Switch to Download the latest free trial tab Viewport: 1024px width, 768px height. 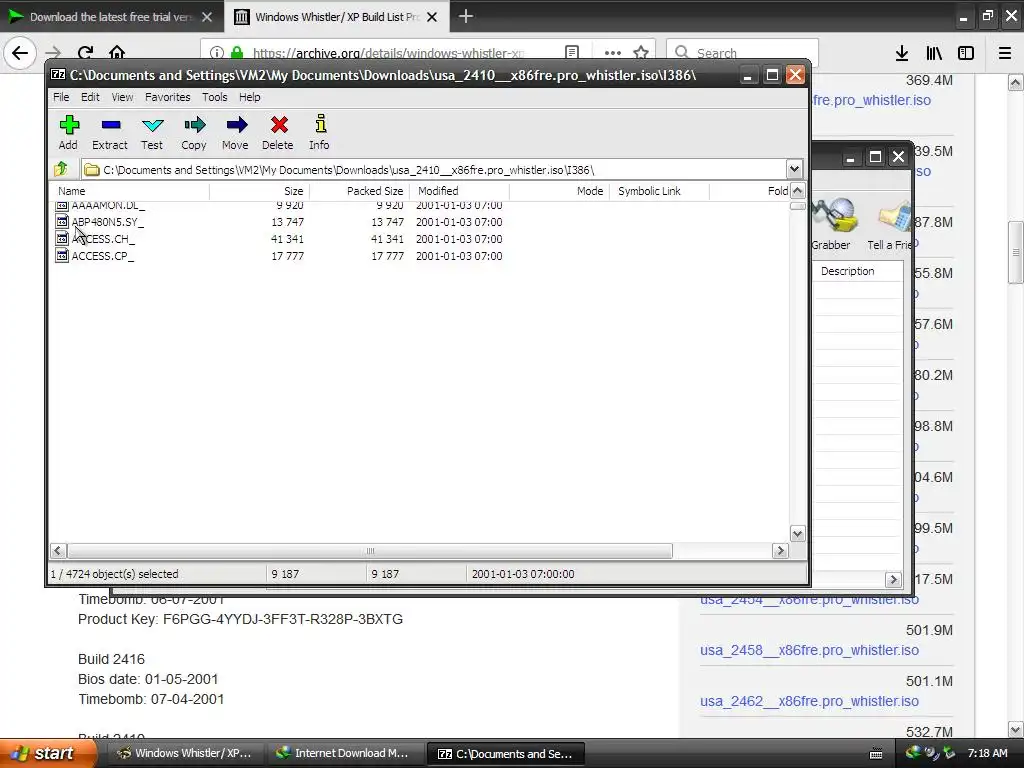click(x=111, y=16)
